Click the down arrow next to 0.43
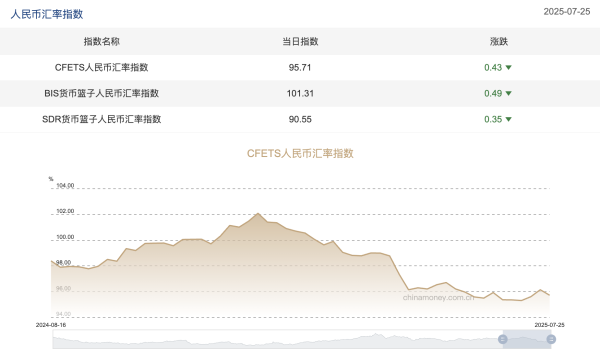This screenshot has width=600, height=360. click(x=509, y=67)
